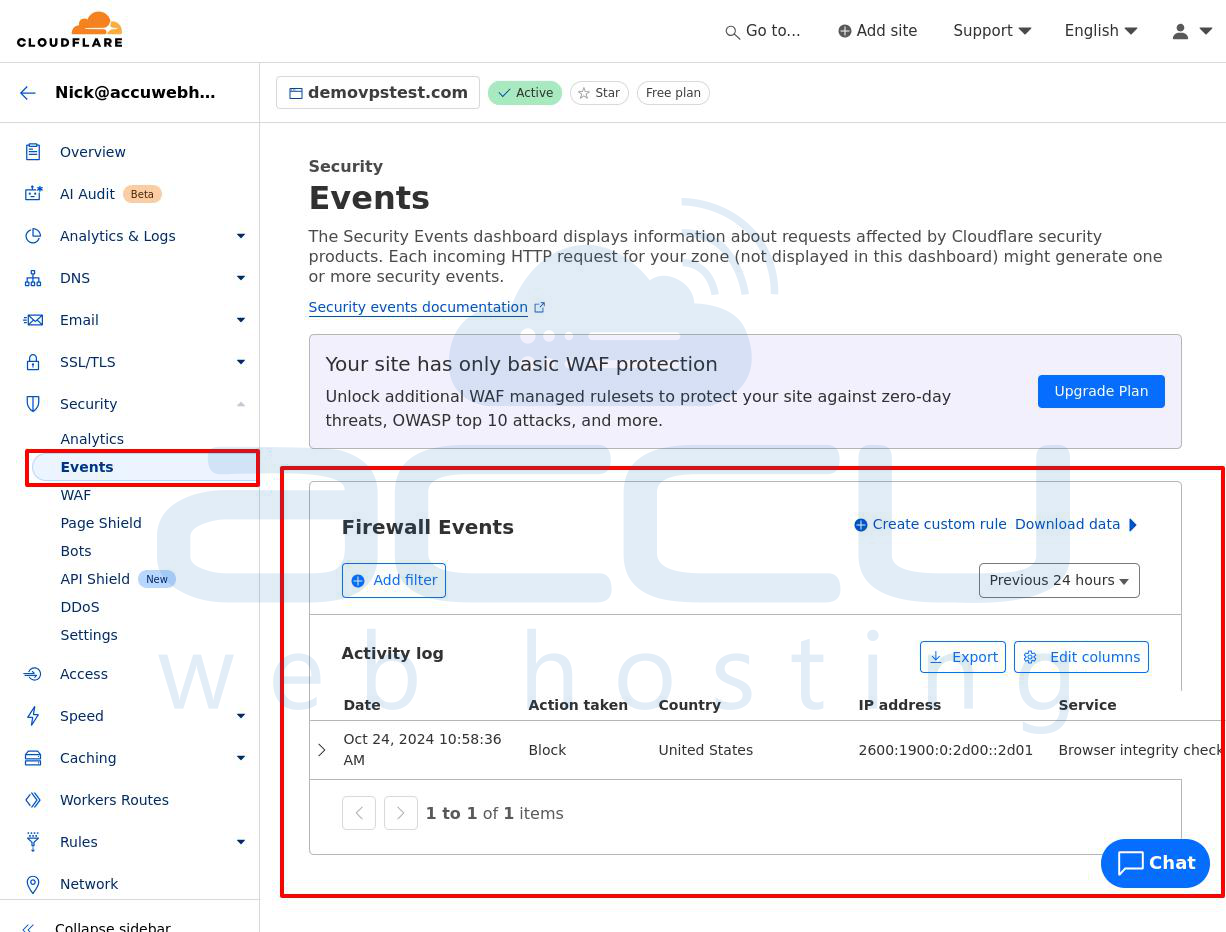Click Edit columns button
The height and width of the screenshot is (932, 1226).
coord(1081,657)
